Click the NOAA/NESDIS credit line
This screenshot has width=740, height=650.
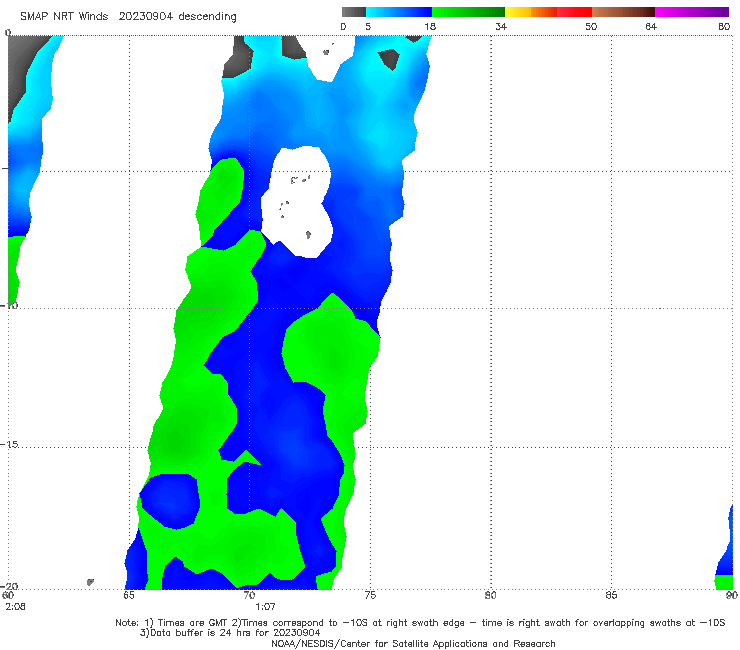click(x=413, y=643)
